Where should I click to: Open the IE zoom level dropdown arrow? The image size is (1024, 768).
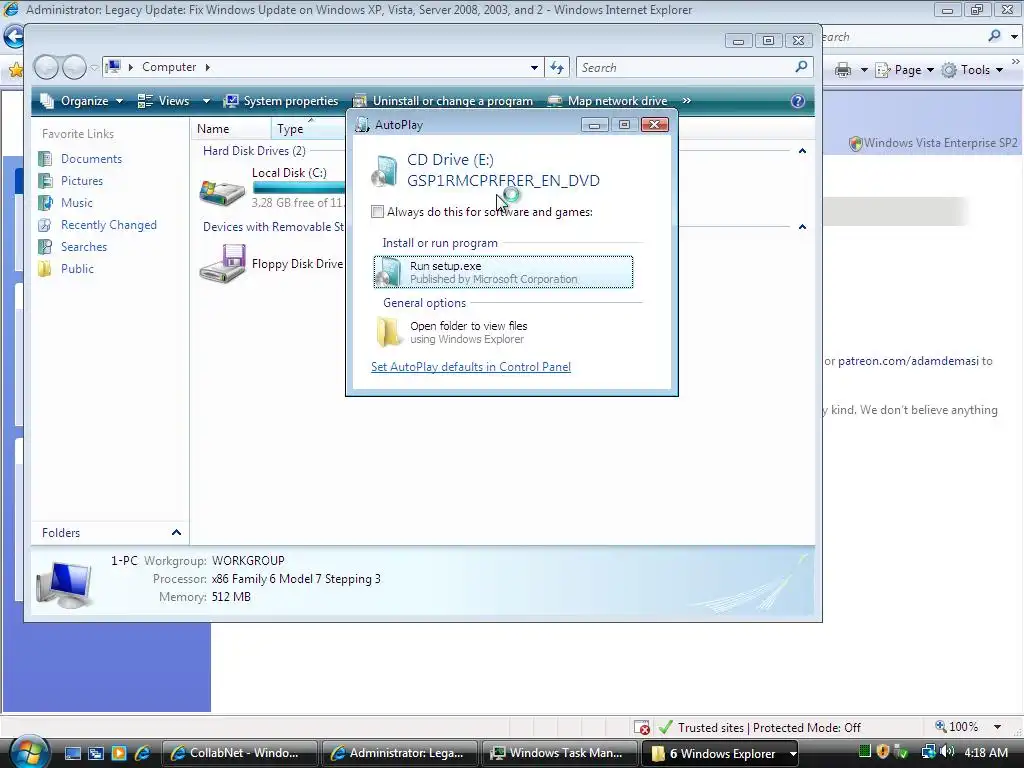[997, 727]
